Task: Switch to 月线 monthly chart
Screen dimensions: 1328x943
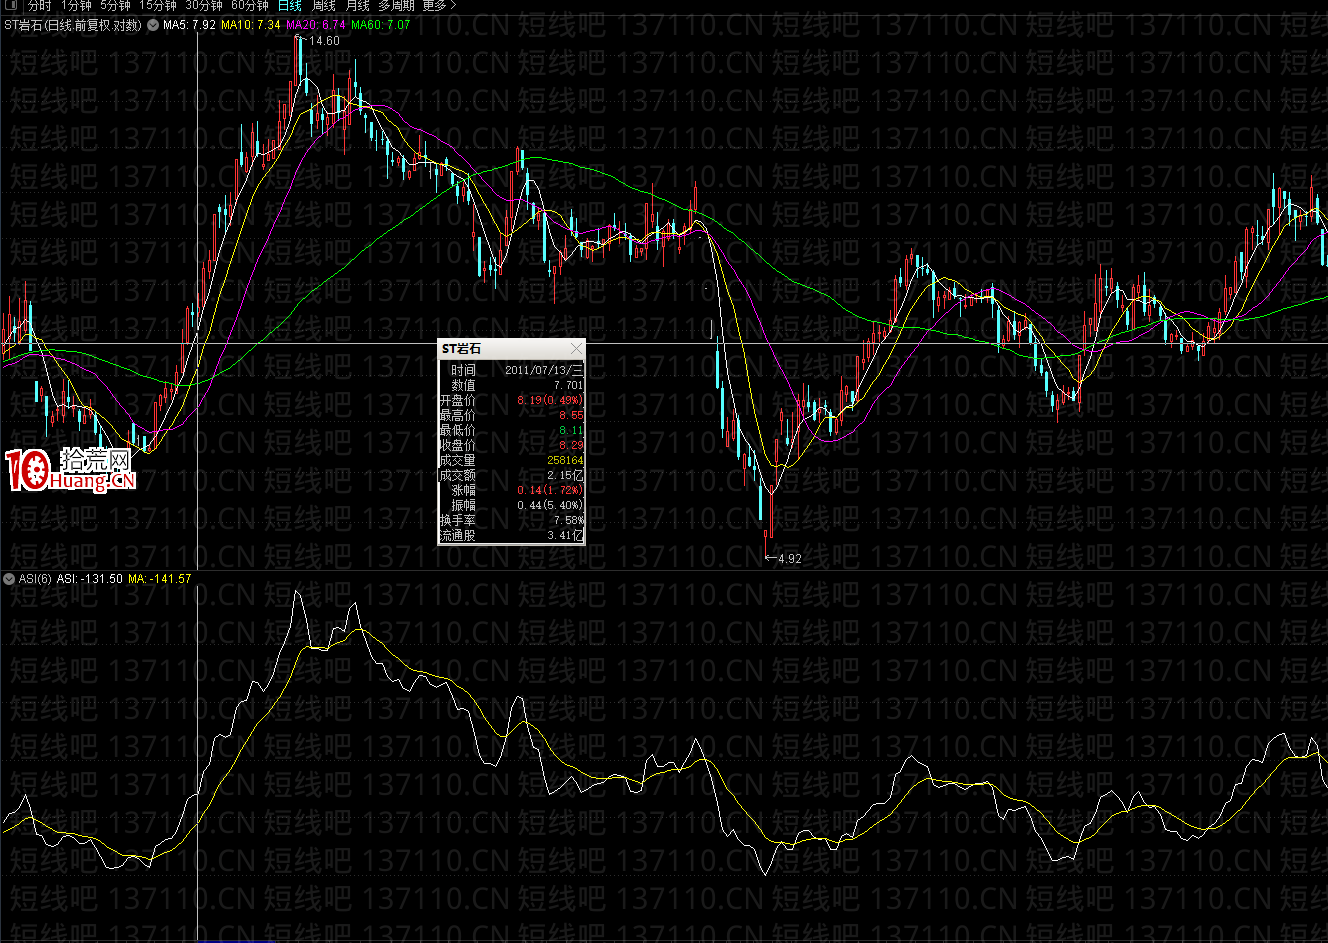Action: 357,6
